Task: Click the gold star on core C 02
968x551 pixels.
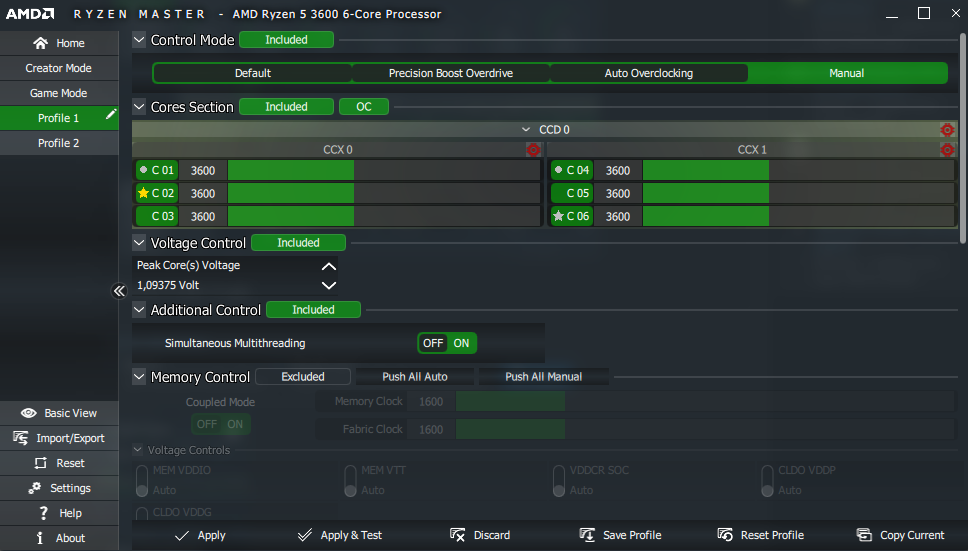Action: pos(143,193)
